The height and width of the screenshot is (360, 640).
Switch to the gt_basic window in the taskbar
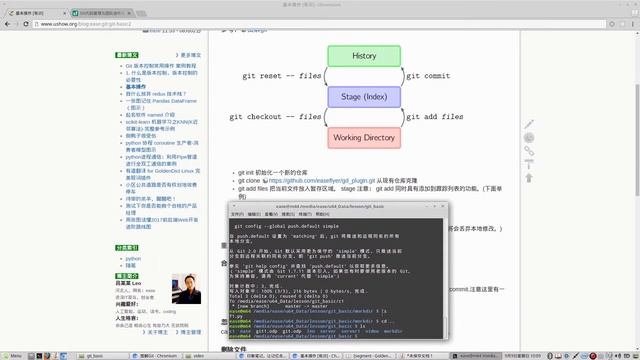pyautogui.click(x=102, y=356)
